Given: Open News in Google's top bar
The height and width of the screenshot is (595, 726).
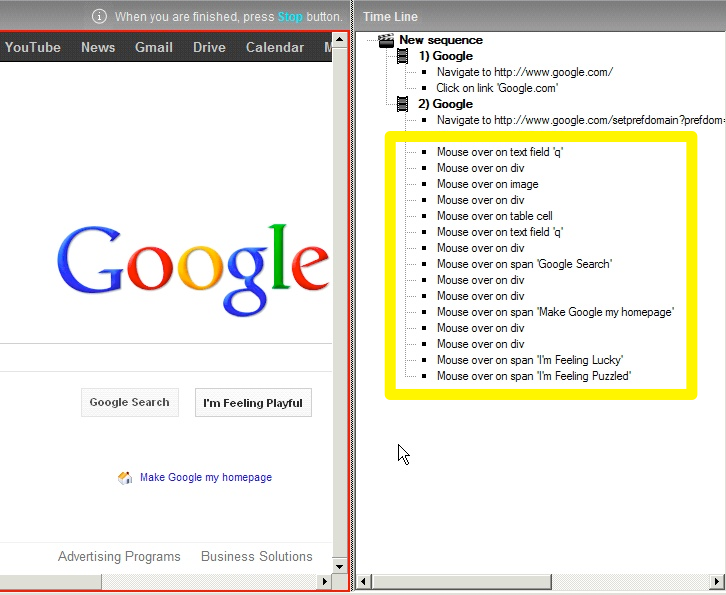Looking at the screenshot, I should point(98,47).
